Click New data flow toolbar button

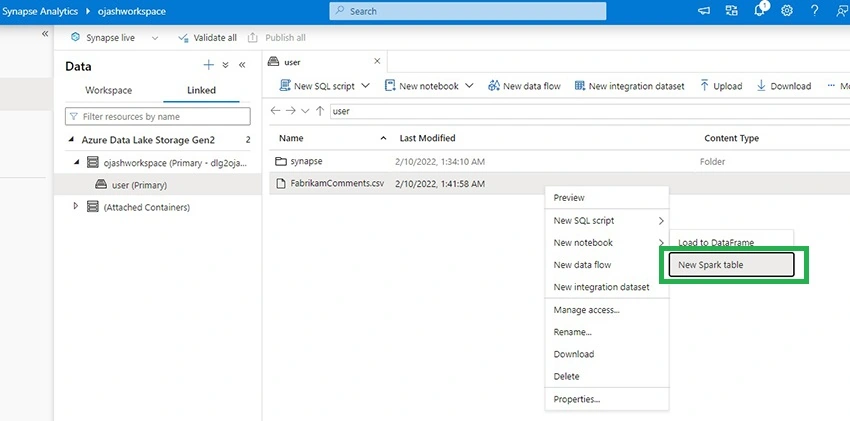[524, 86]
